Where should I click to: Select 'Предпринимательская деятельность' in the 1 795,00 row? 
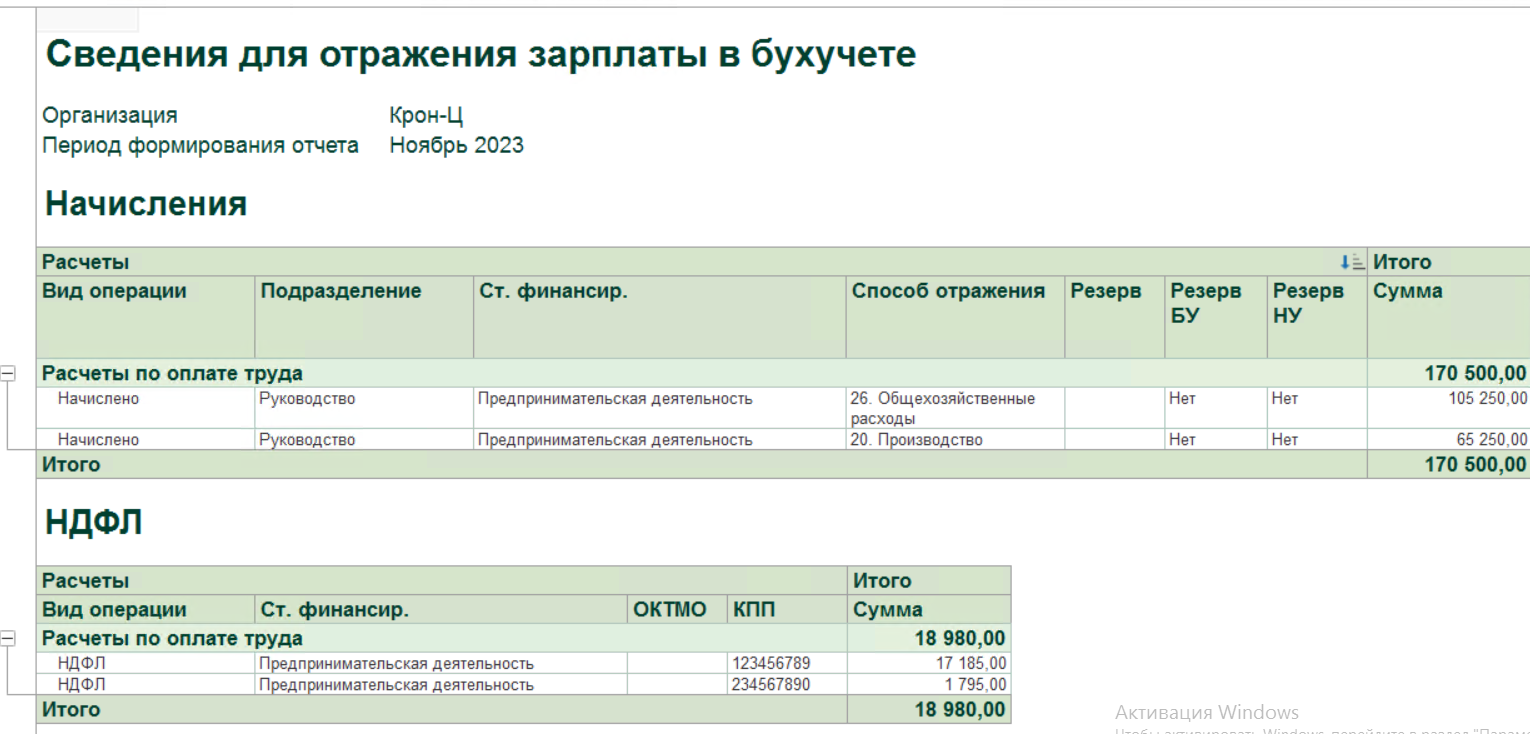point(396,685)
